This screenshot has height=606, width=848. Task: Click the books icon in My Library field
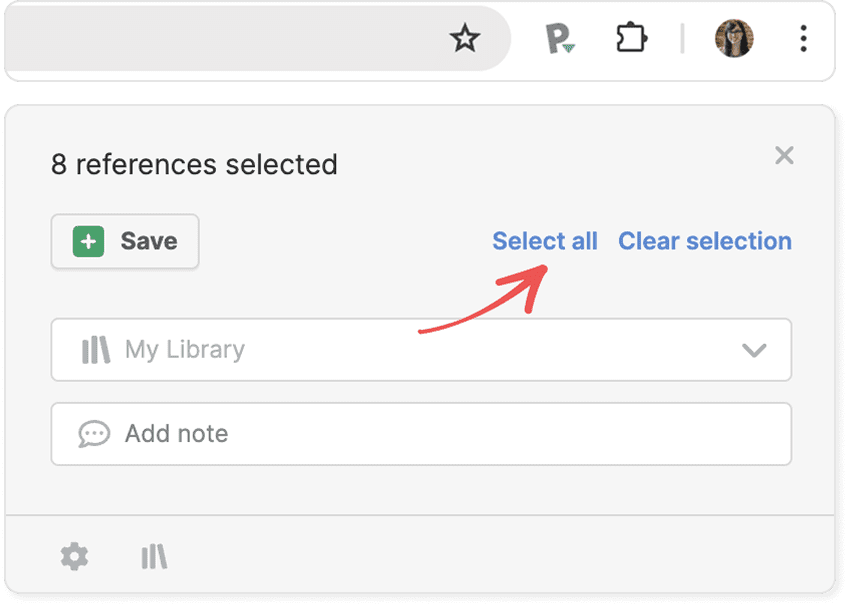96,350
